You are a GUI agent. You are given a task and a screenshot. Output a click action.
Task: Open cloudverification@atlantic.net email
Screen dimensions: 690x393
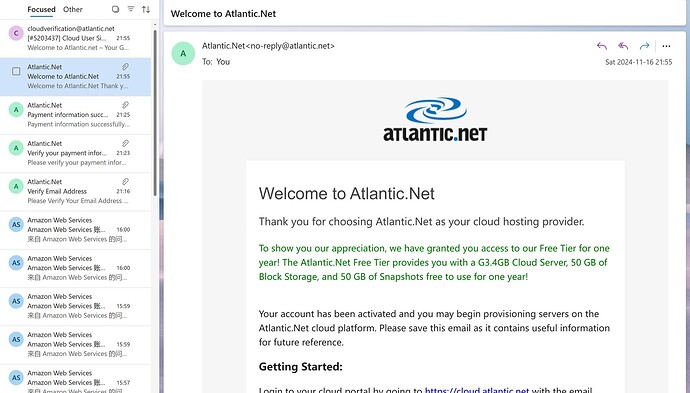(76, 38)
